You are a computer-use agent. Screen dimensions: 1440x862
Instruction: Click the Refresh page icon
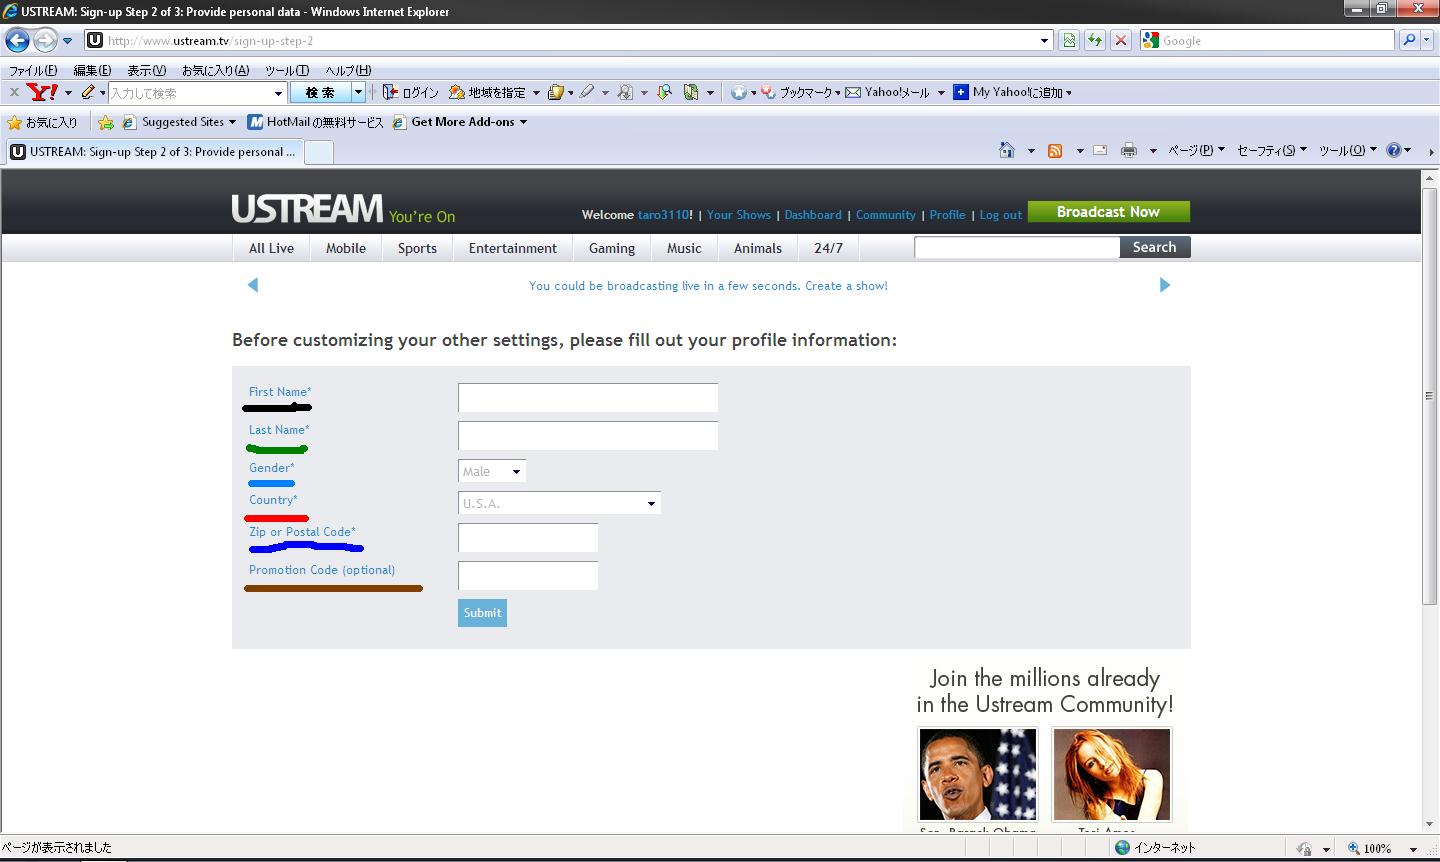pyautogui.click(x=1095, y=41)
